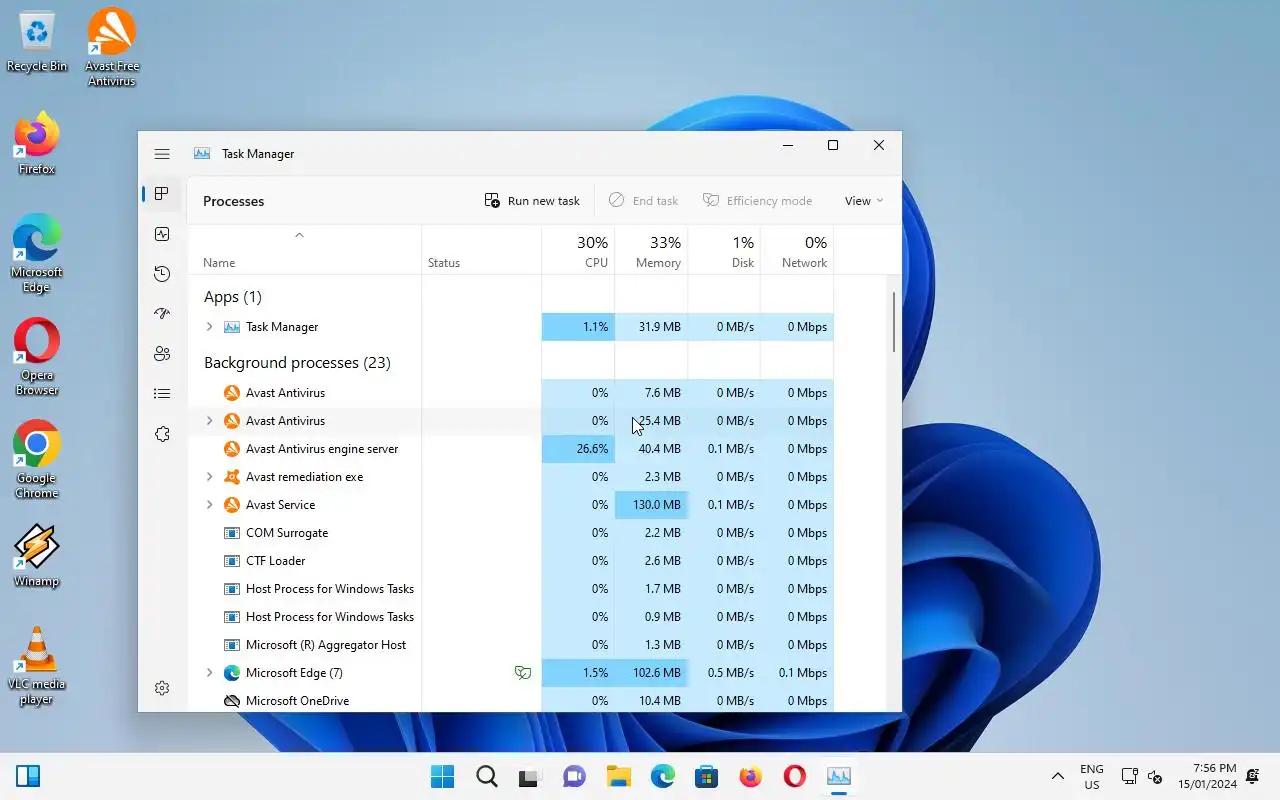
Task: Open the App history page in sidebar
Action: [x=162, y=274]
